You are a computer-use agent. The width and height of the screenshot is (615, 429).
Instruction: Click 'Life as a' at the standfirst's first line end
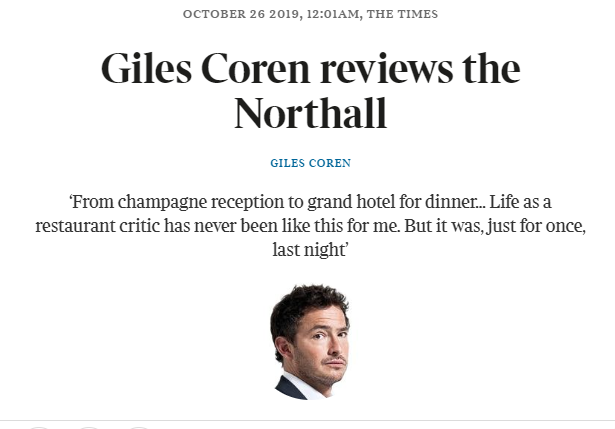coord(520,202)
